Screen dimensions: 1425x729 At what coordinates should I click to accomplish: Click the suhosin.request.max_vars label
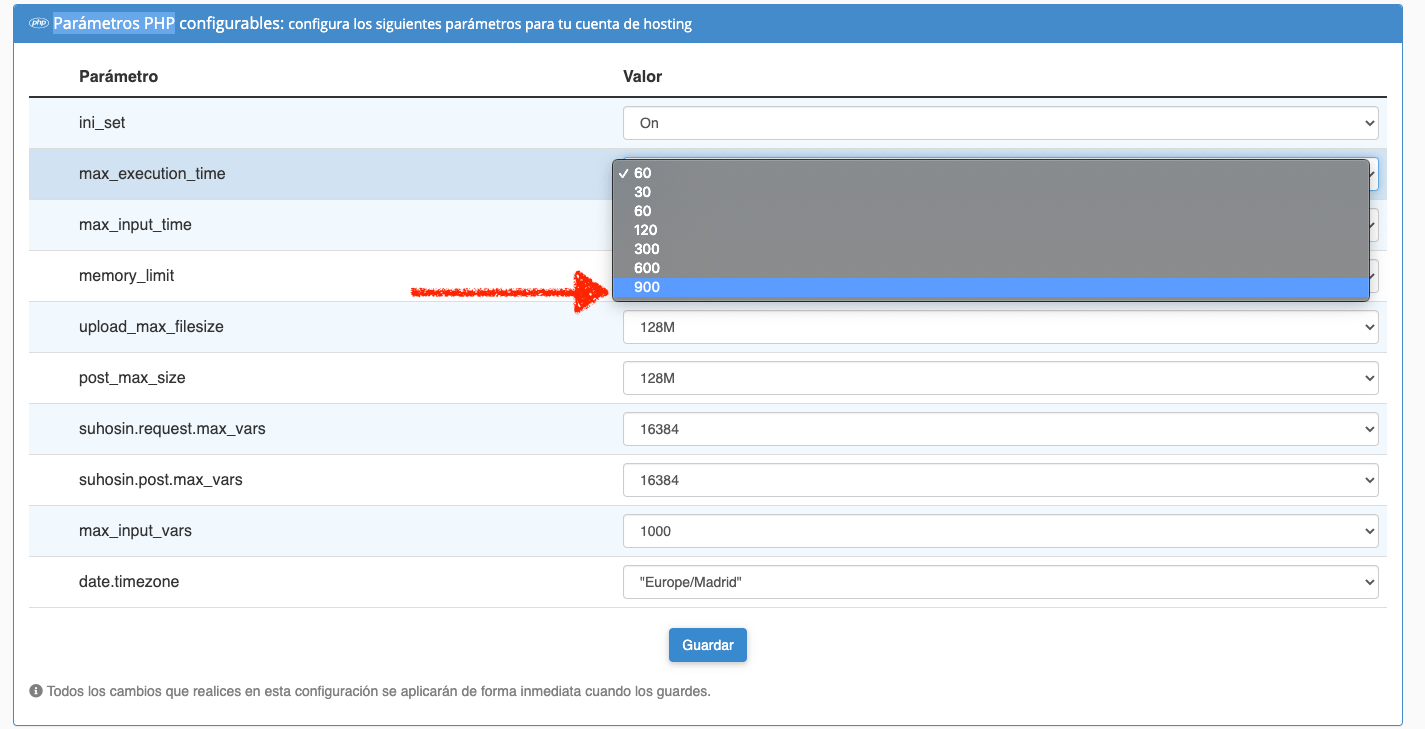172,429
